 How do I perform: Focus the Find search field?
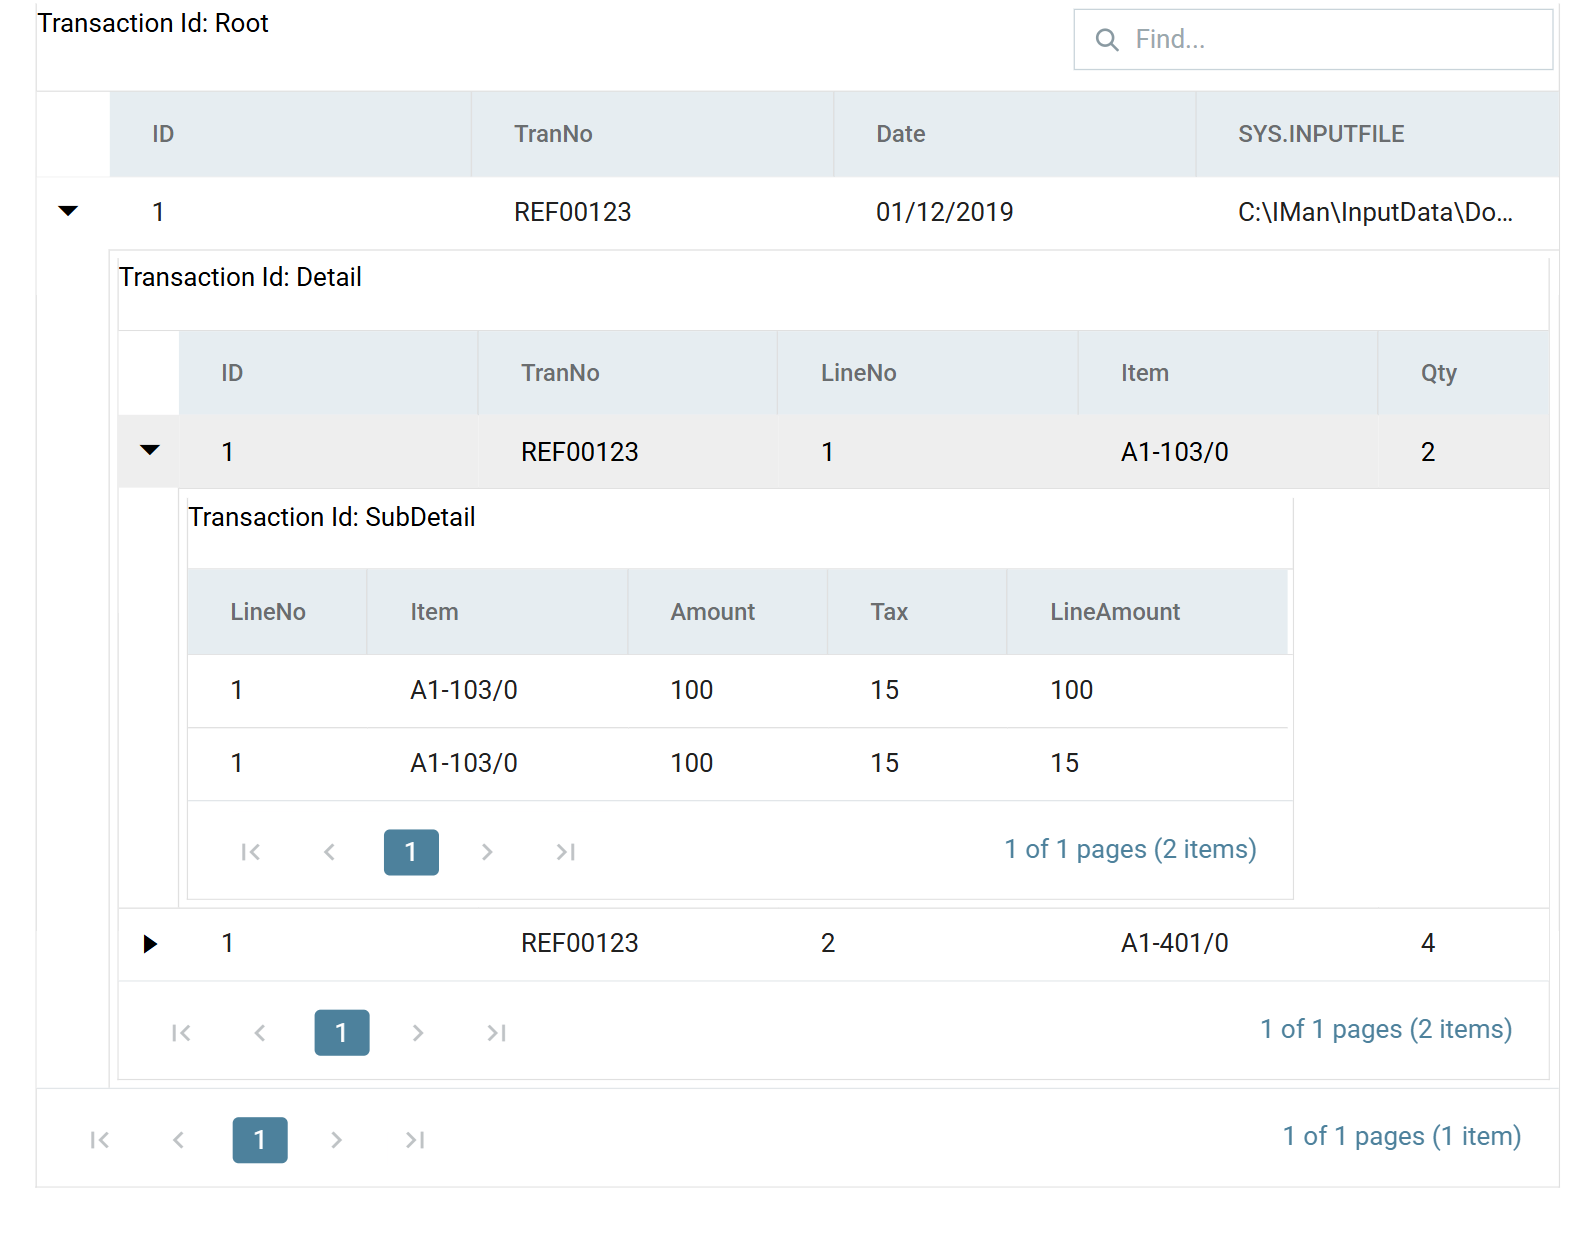coord(1313,40)
